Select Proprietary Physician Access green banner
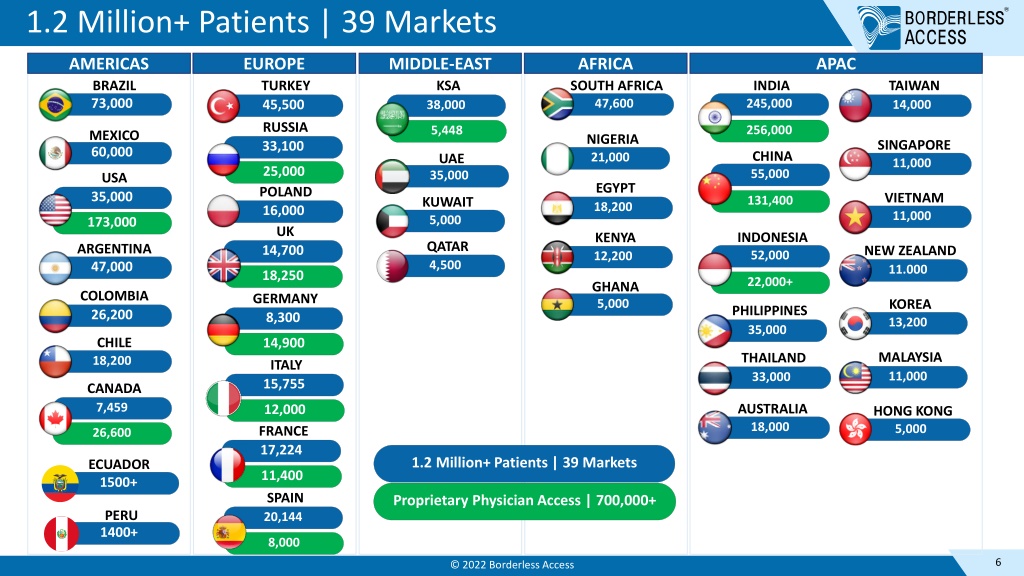This screenshot has width=1024, height=576. pos(524,501)
